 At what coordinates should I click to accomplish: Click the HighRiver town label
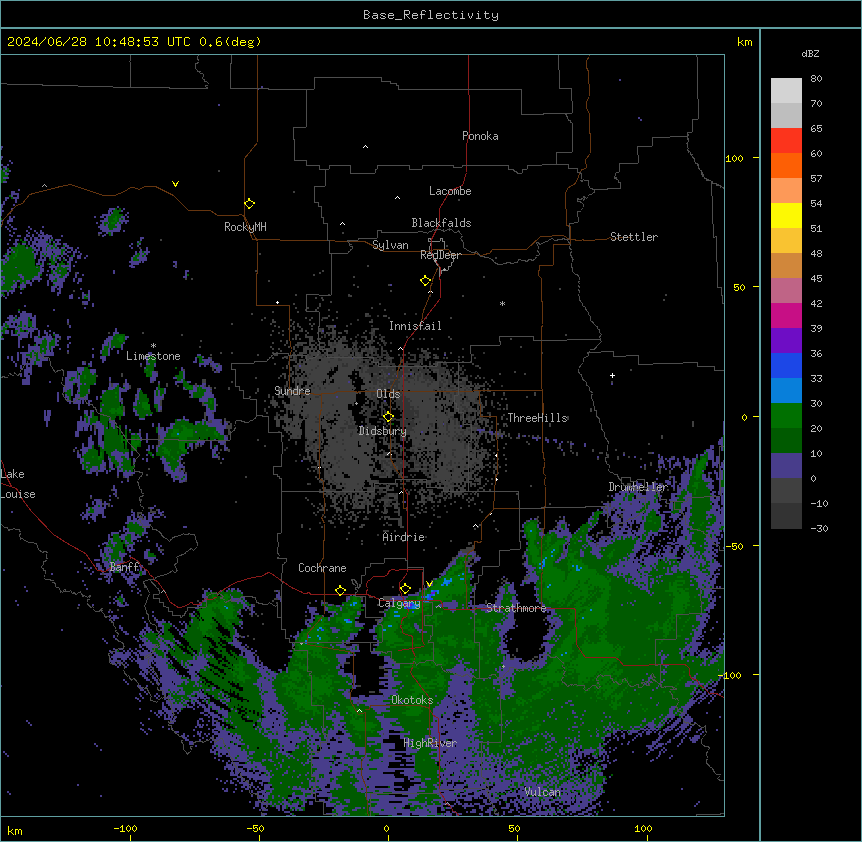pos(430,743)
